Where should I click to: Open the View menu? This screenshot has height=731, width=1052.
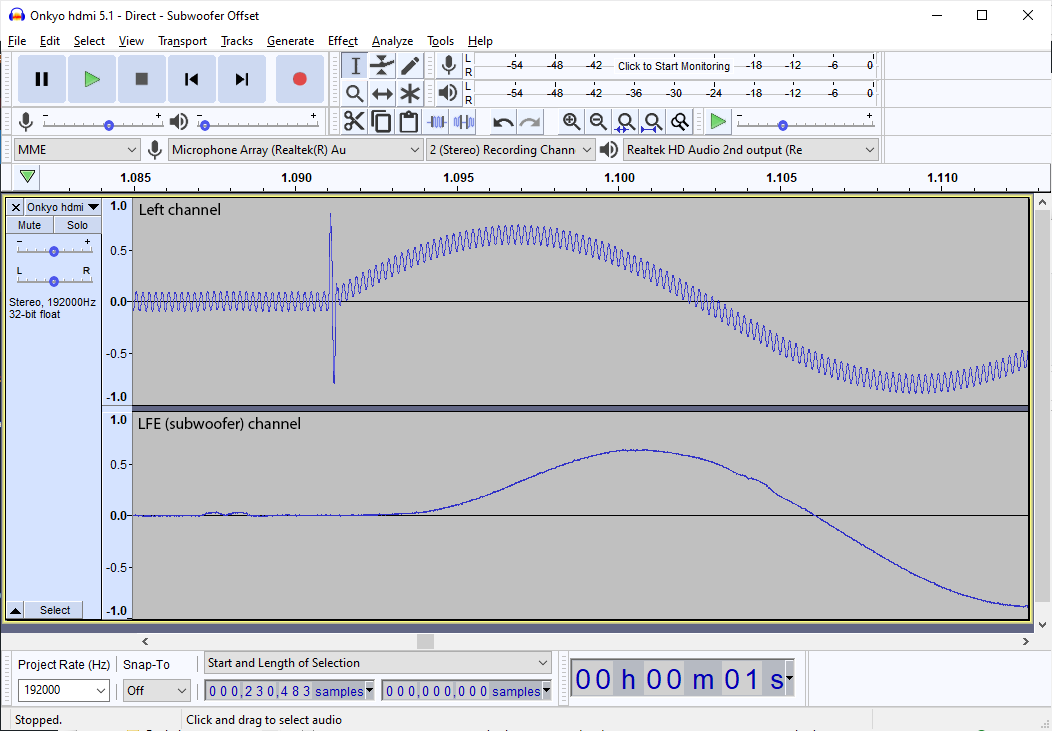click(131, 41)
